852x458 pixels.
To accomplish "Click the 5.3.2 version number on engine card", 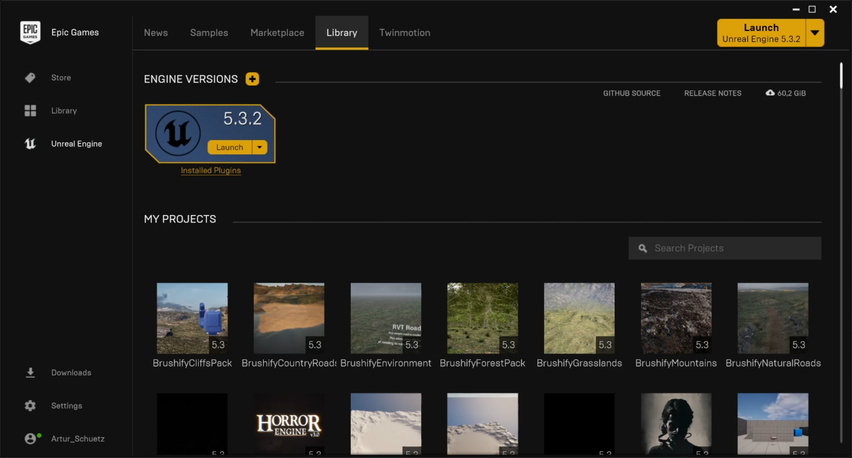I will 242,118.
